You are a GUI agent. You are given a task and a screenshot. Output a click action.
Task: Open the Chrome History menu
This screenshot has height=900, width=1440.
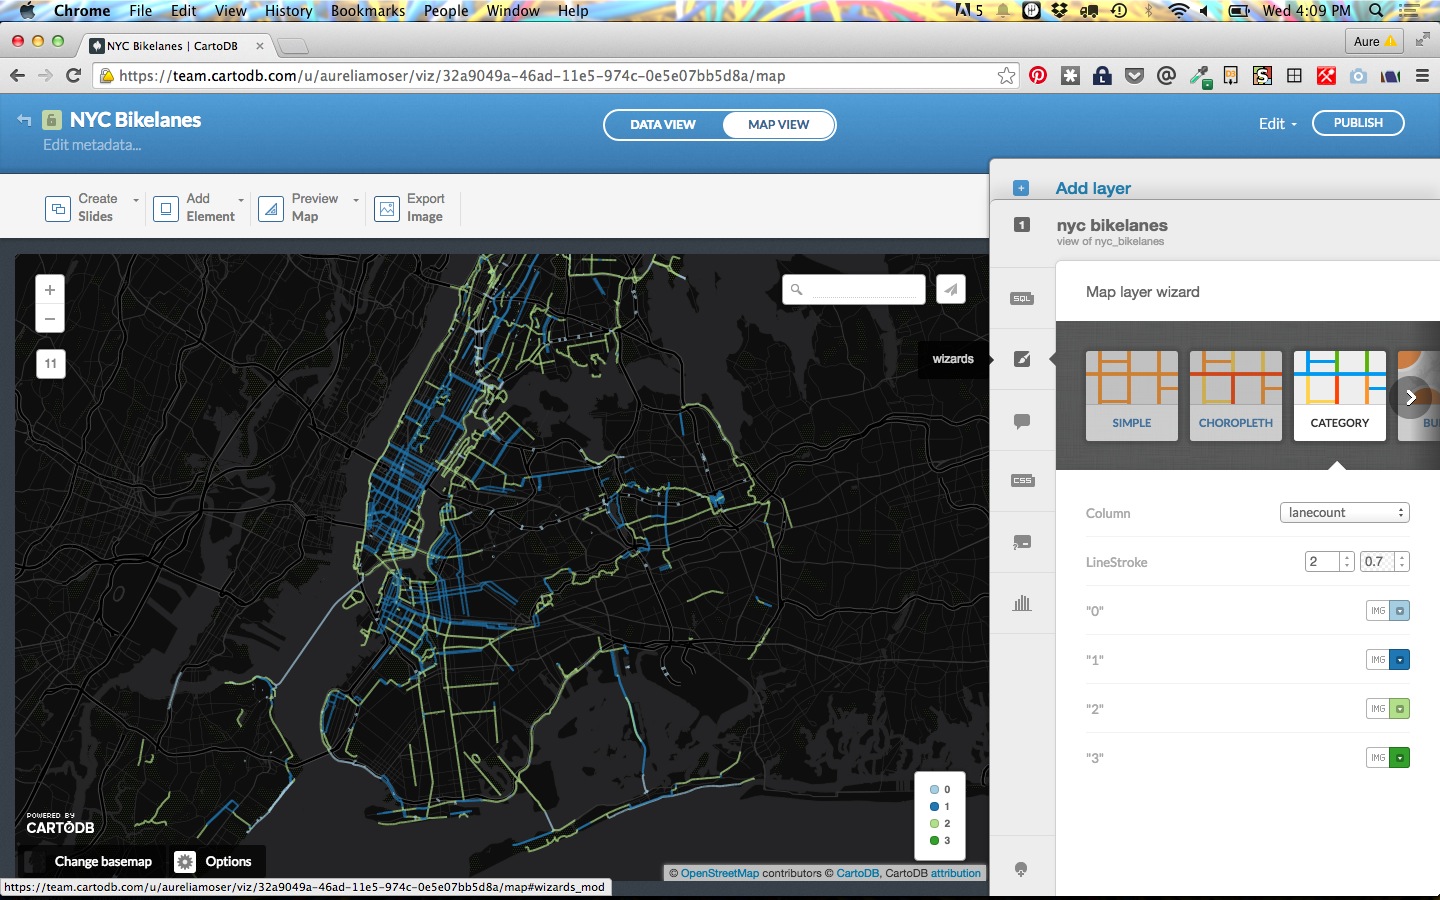(x=288, y=11)
